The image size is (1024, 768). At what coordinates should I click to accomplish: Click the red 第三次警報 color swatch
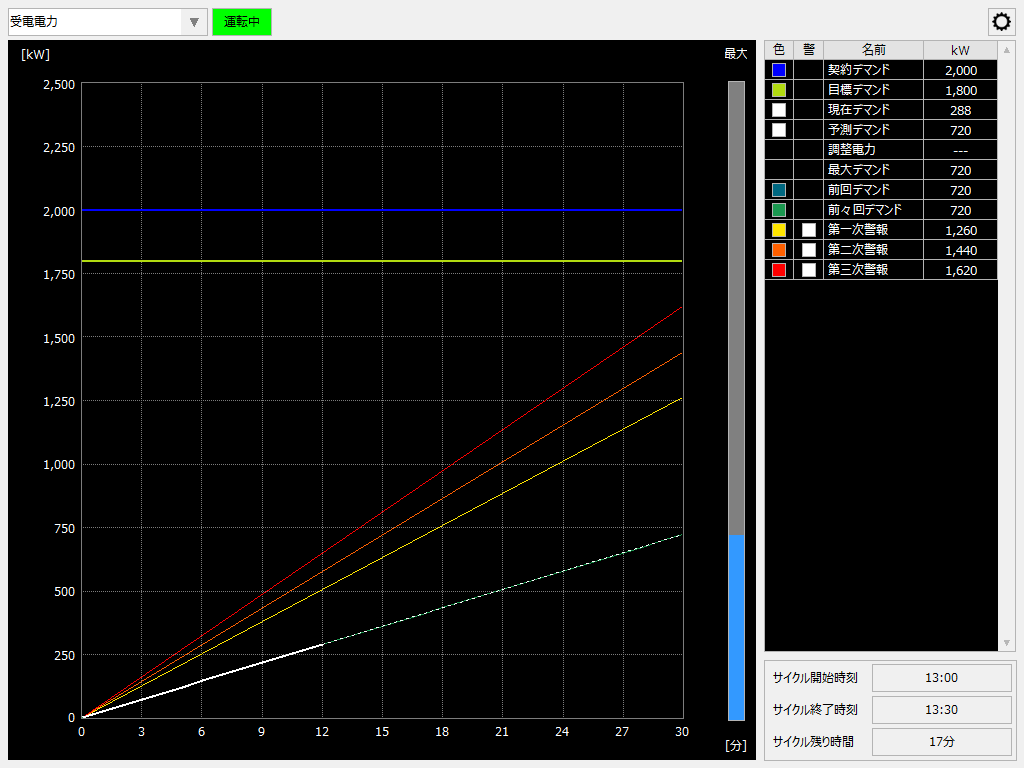[778, 269]
